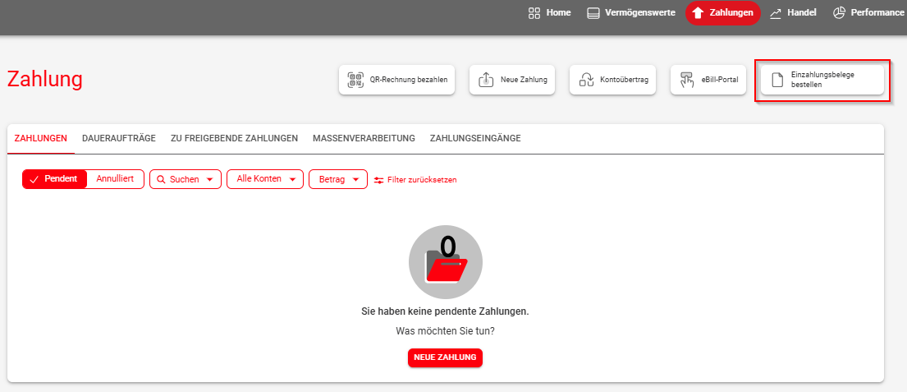The image size is (907, 392).
Task: Click the Zahlungen upload arrow icon
Action: pos(698,13)
